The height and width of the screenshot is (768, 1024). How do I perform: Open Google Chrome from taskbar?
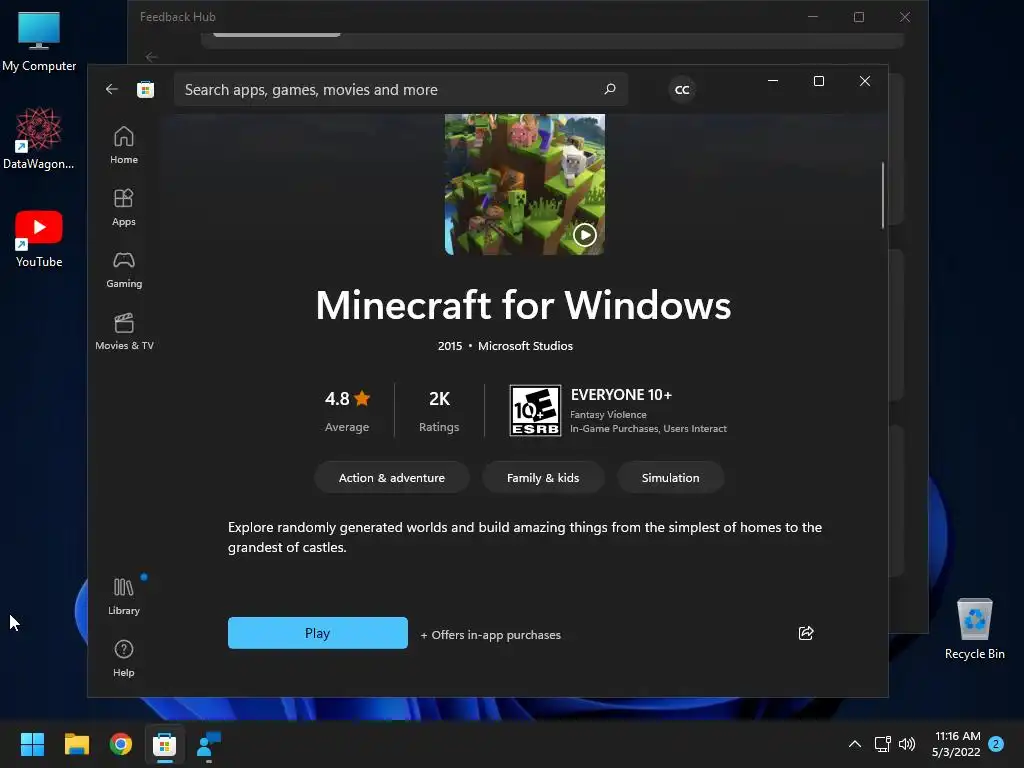[x=121, y=744]
